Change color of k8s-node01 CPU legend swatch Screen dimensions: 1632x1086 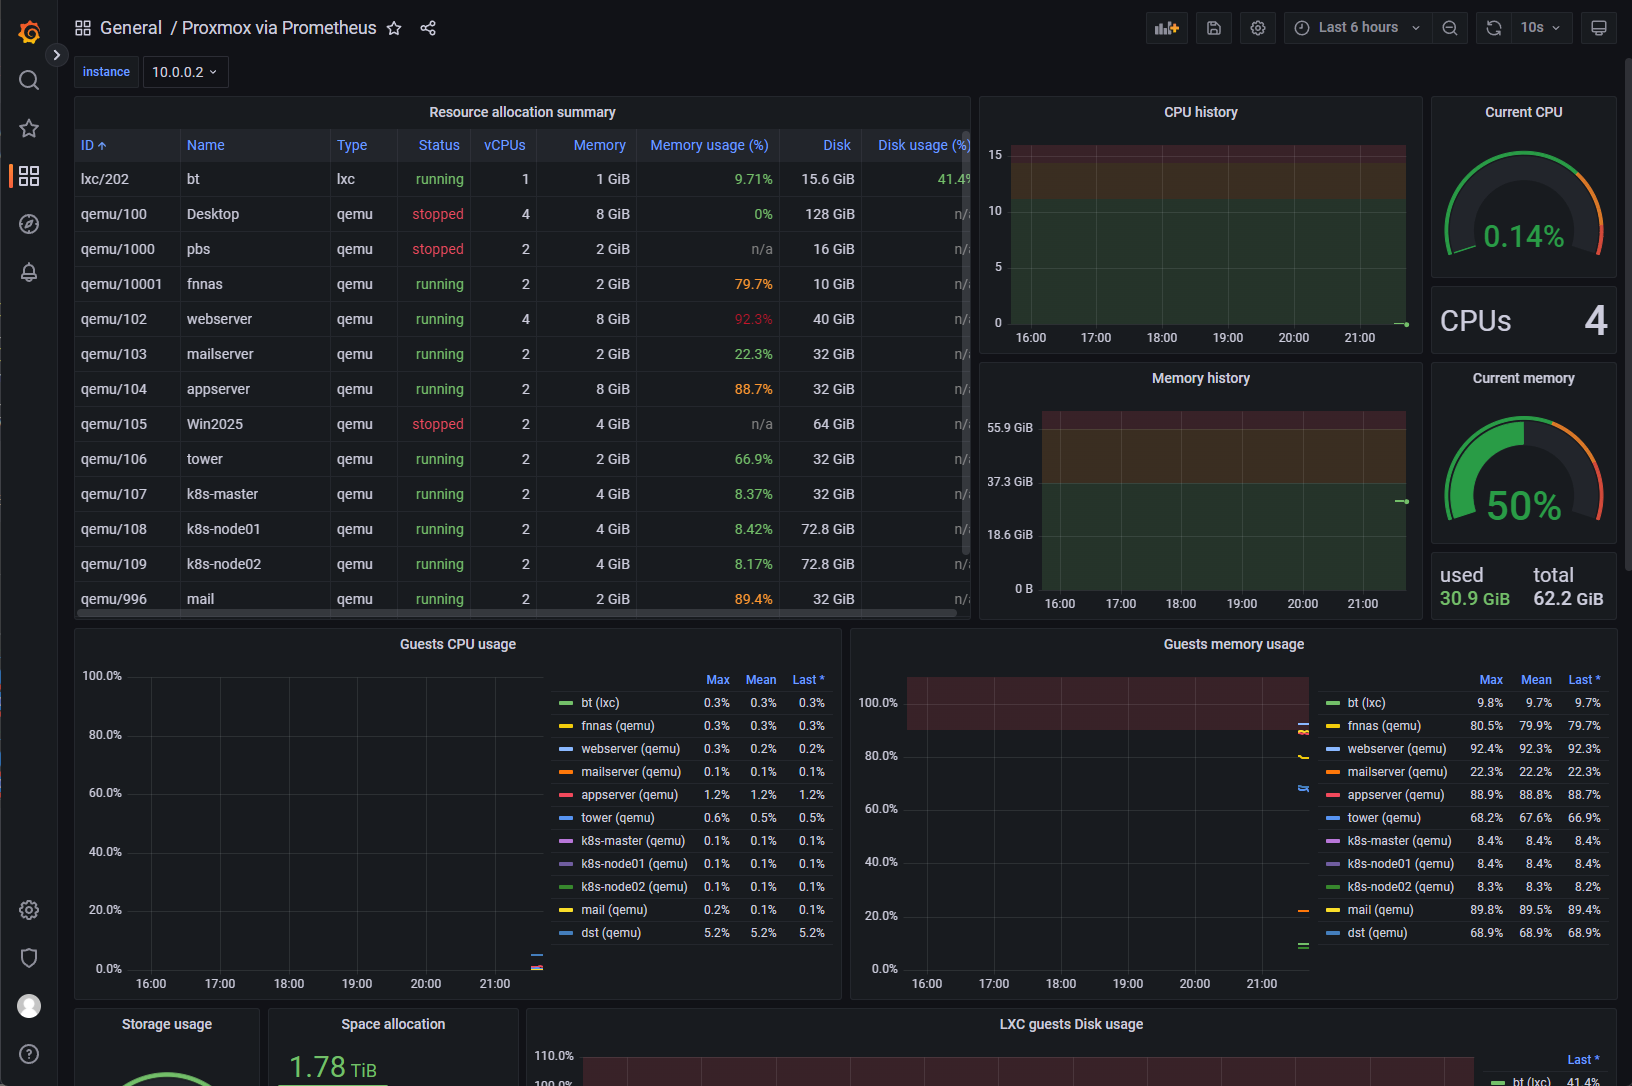click(566, 864)
